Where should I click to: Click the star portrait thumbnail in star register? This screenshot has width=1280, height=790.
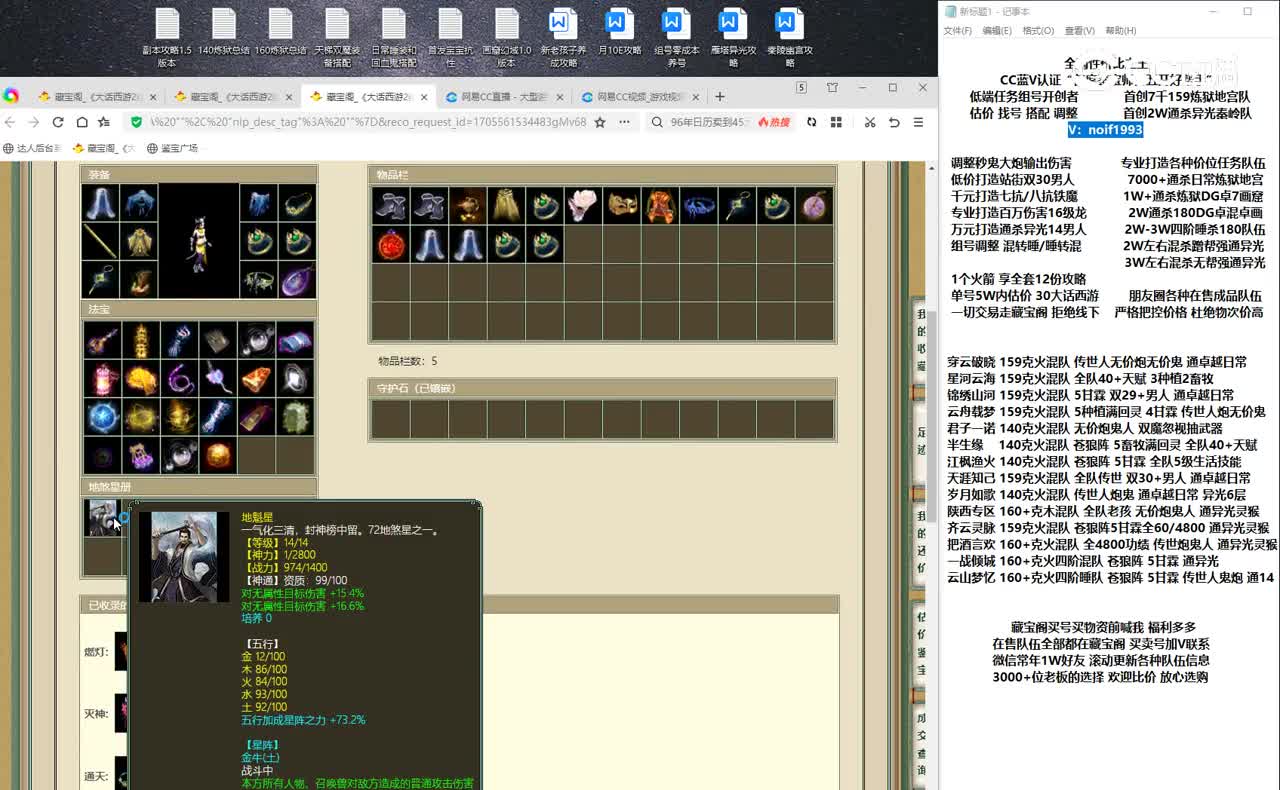pyautogui.click(x=101, y=518)
